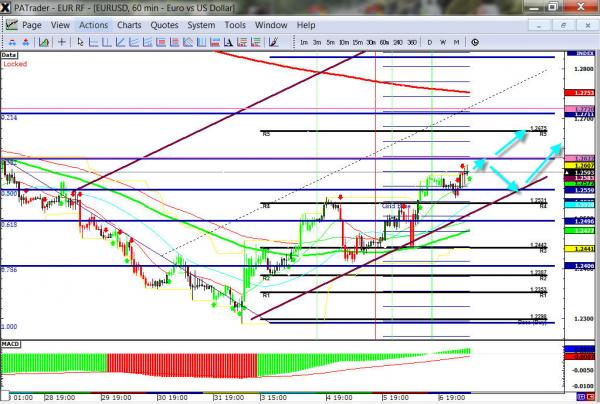Select the vertical line drawing tool

click(107, 42)
